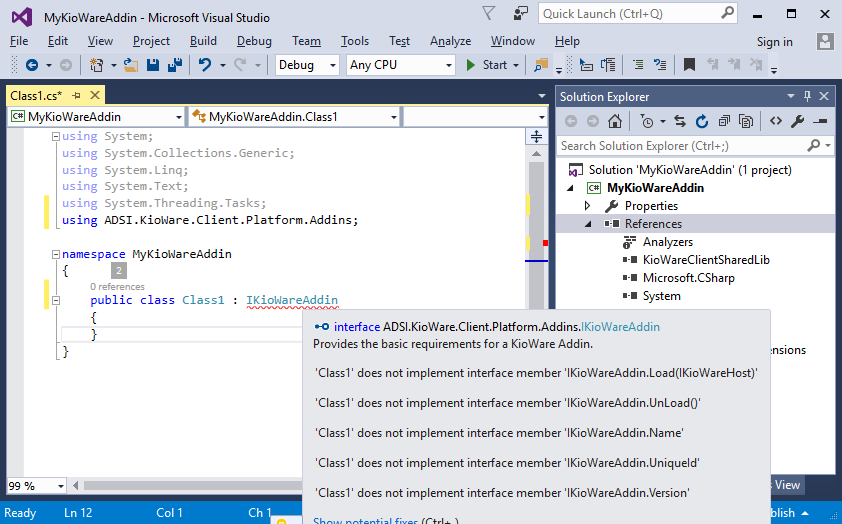This screenshot has height=524, width=842.
Task: Open the Debug menu
Action: 254,41
